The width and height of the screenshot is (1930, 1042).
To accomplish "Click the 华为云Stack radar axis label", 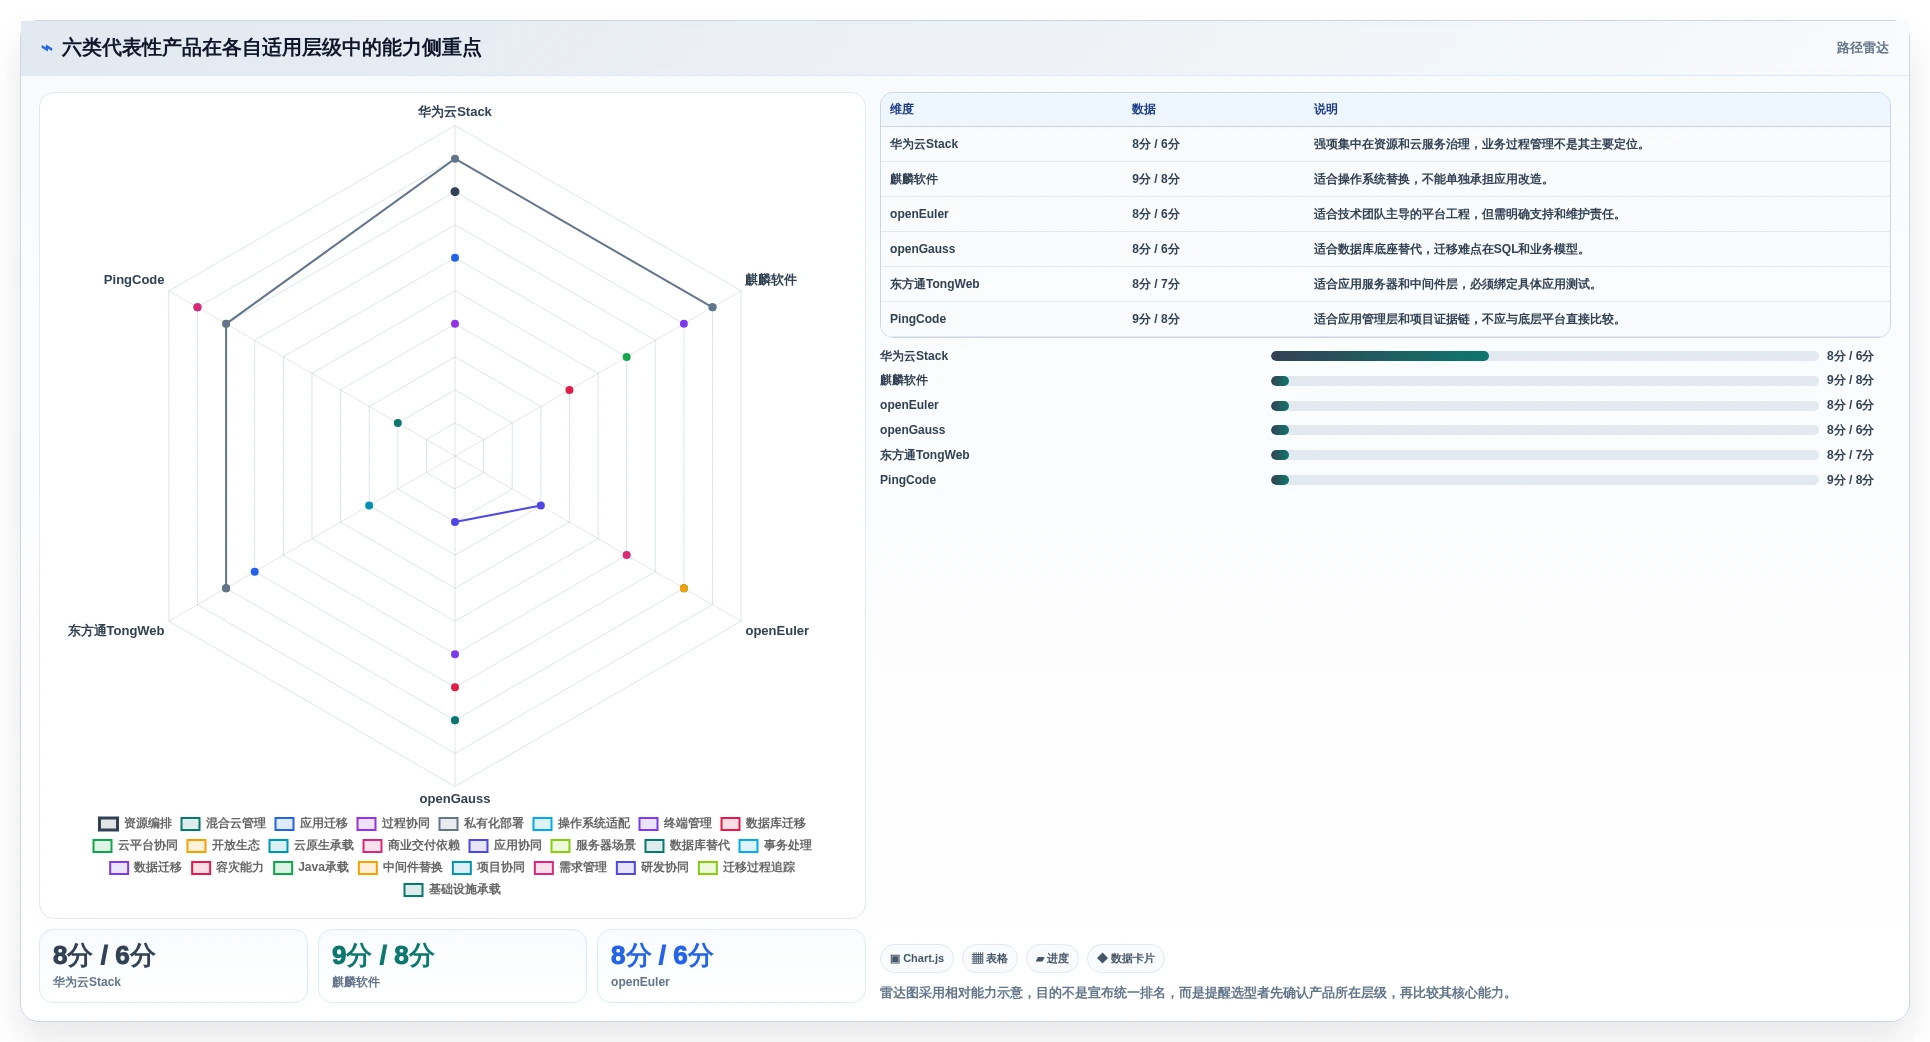I will point(455,112).
